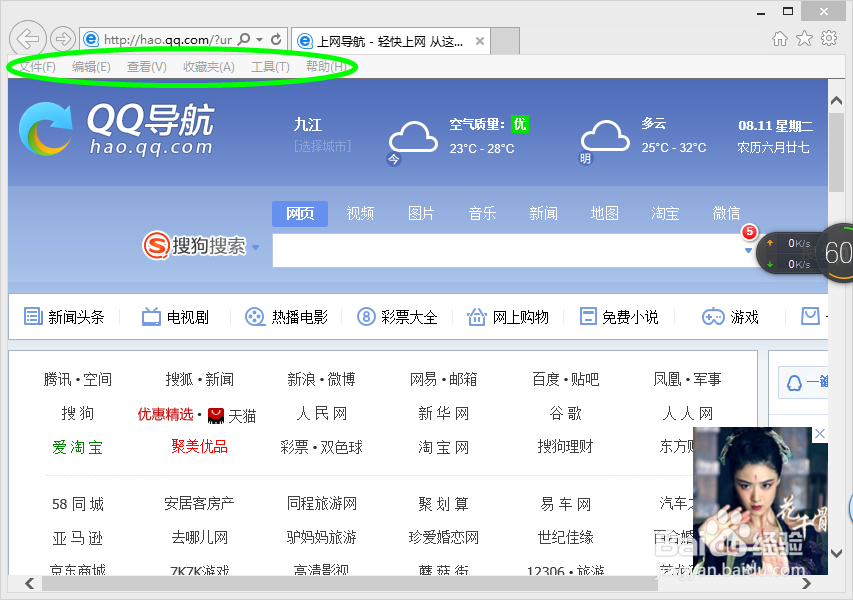
Task: Open 热播电影 category
Action: 287,317
